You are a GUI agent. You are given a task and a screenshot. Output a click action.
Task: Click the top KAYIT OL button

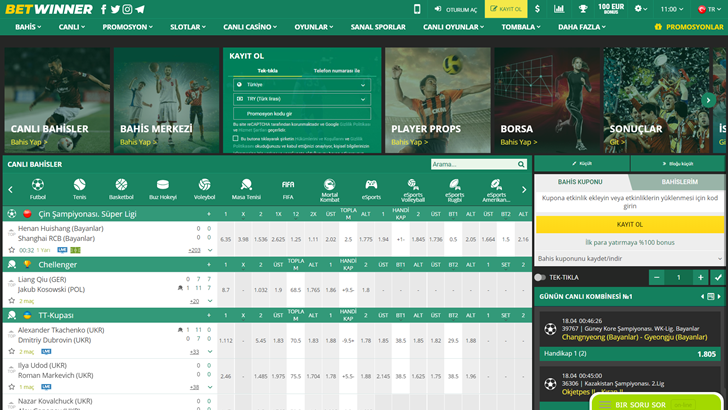pos(506,9)
